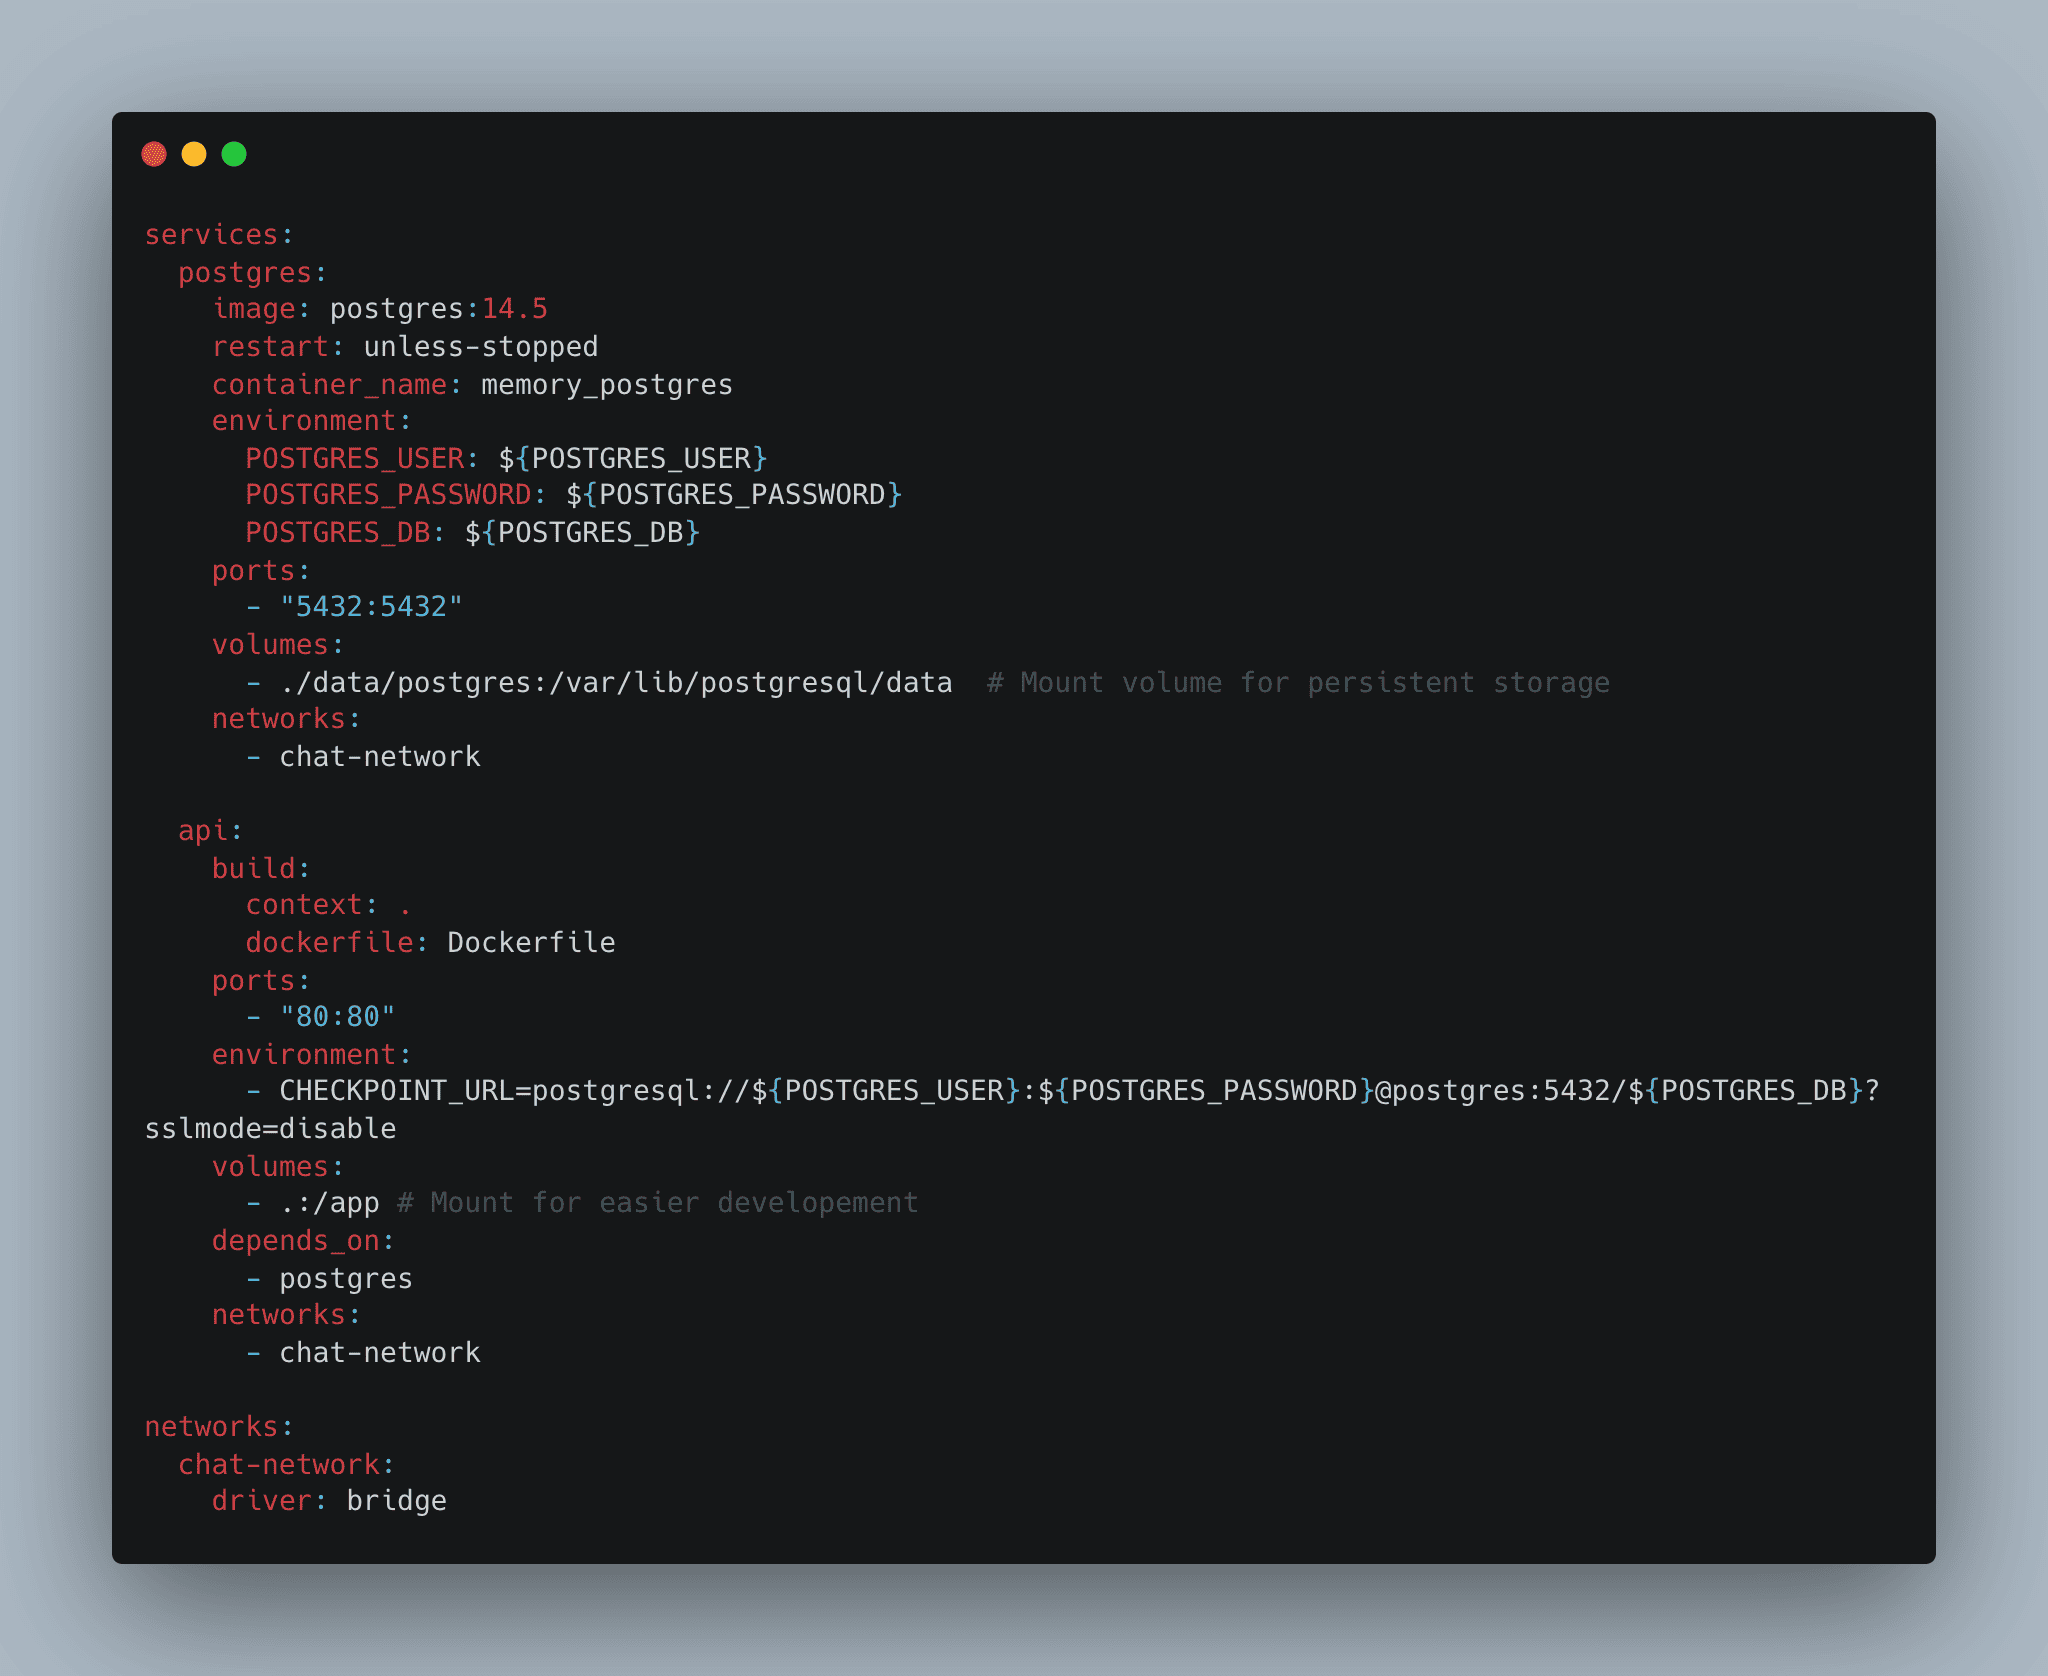The width and height of the screenshot is (2048, 1676).
Task: Click the 'Dockerfile' value text
Action: coord(531,943)
